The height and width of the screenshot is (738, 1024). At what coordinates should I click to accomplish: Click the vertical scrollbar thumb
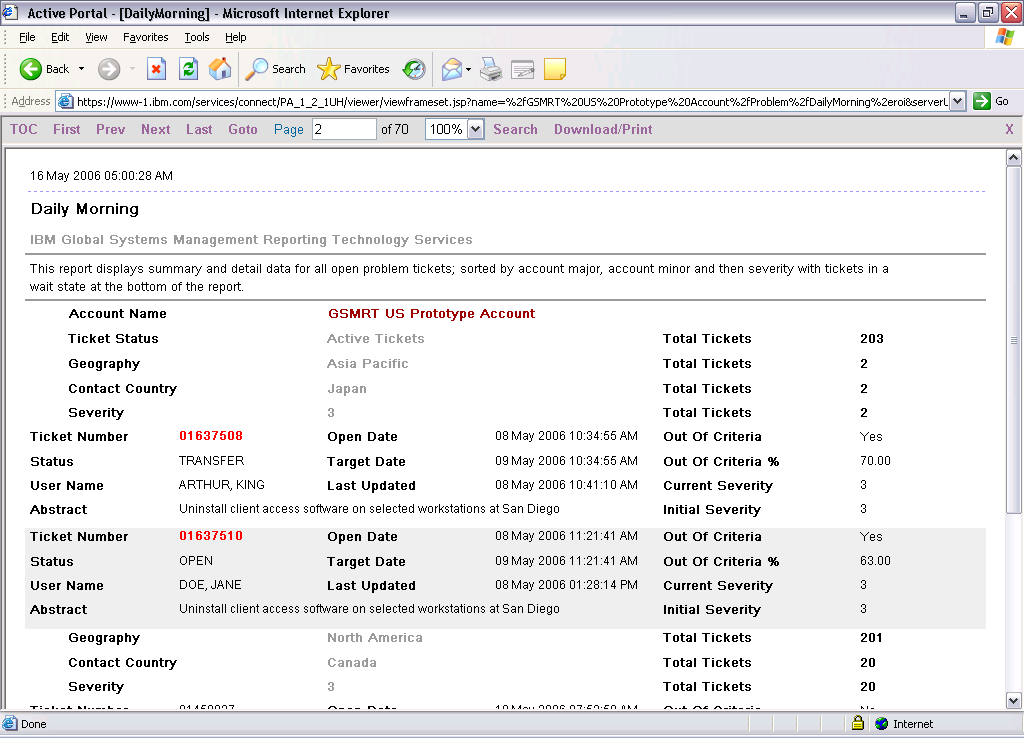pos(1013,340)
